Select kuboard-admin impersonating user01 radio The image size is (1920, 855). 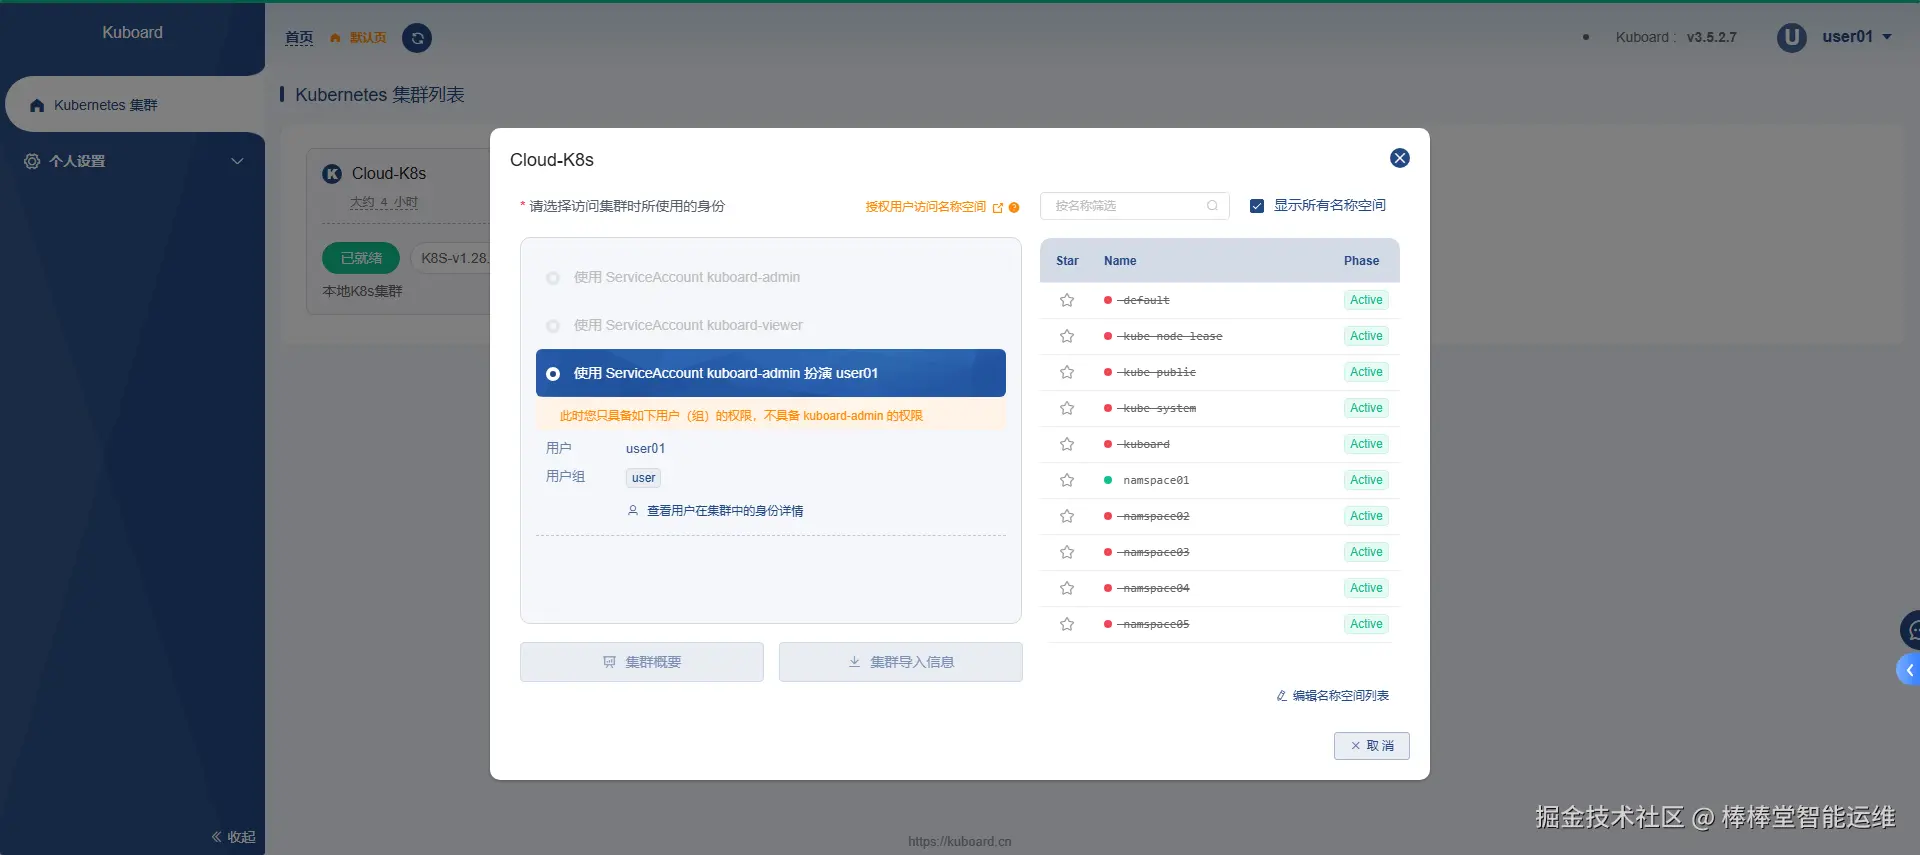553,373
